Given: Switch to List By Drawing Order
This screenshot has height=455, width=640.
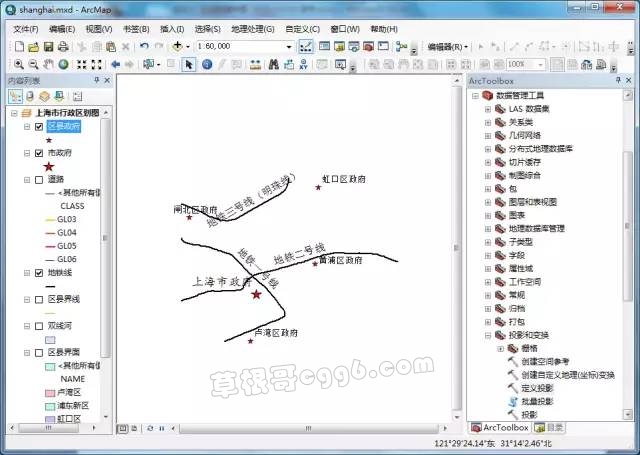Looking at the screenshot, I should pyautogui.click(x=16, y=96).
